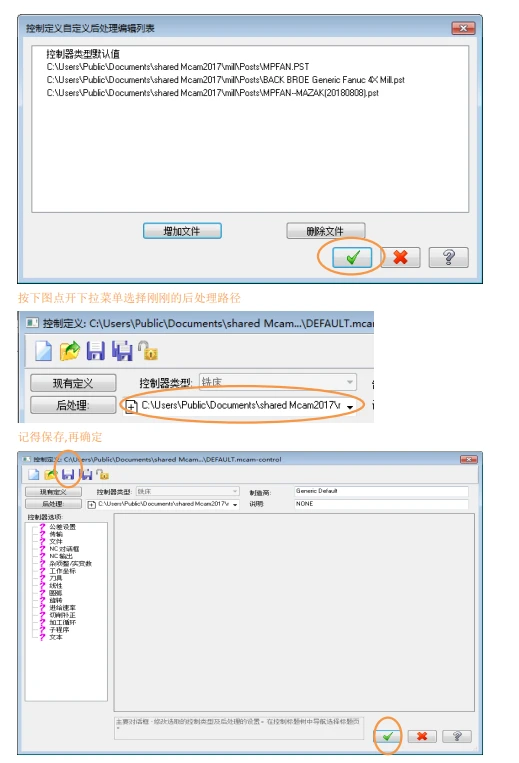Click Save floppy icon in the bottom dialog toolbar
The image size is (519, 763).
(68, 474)
